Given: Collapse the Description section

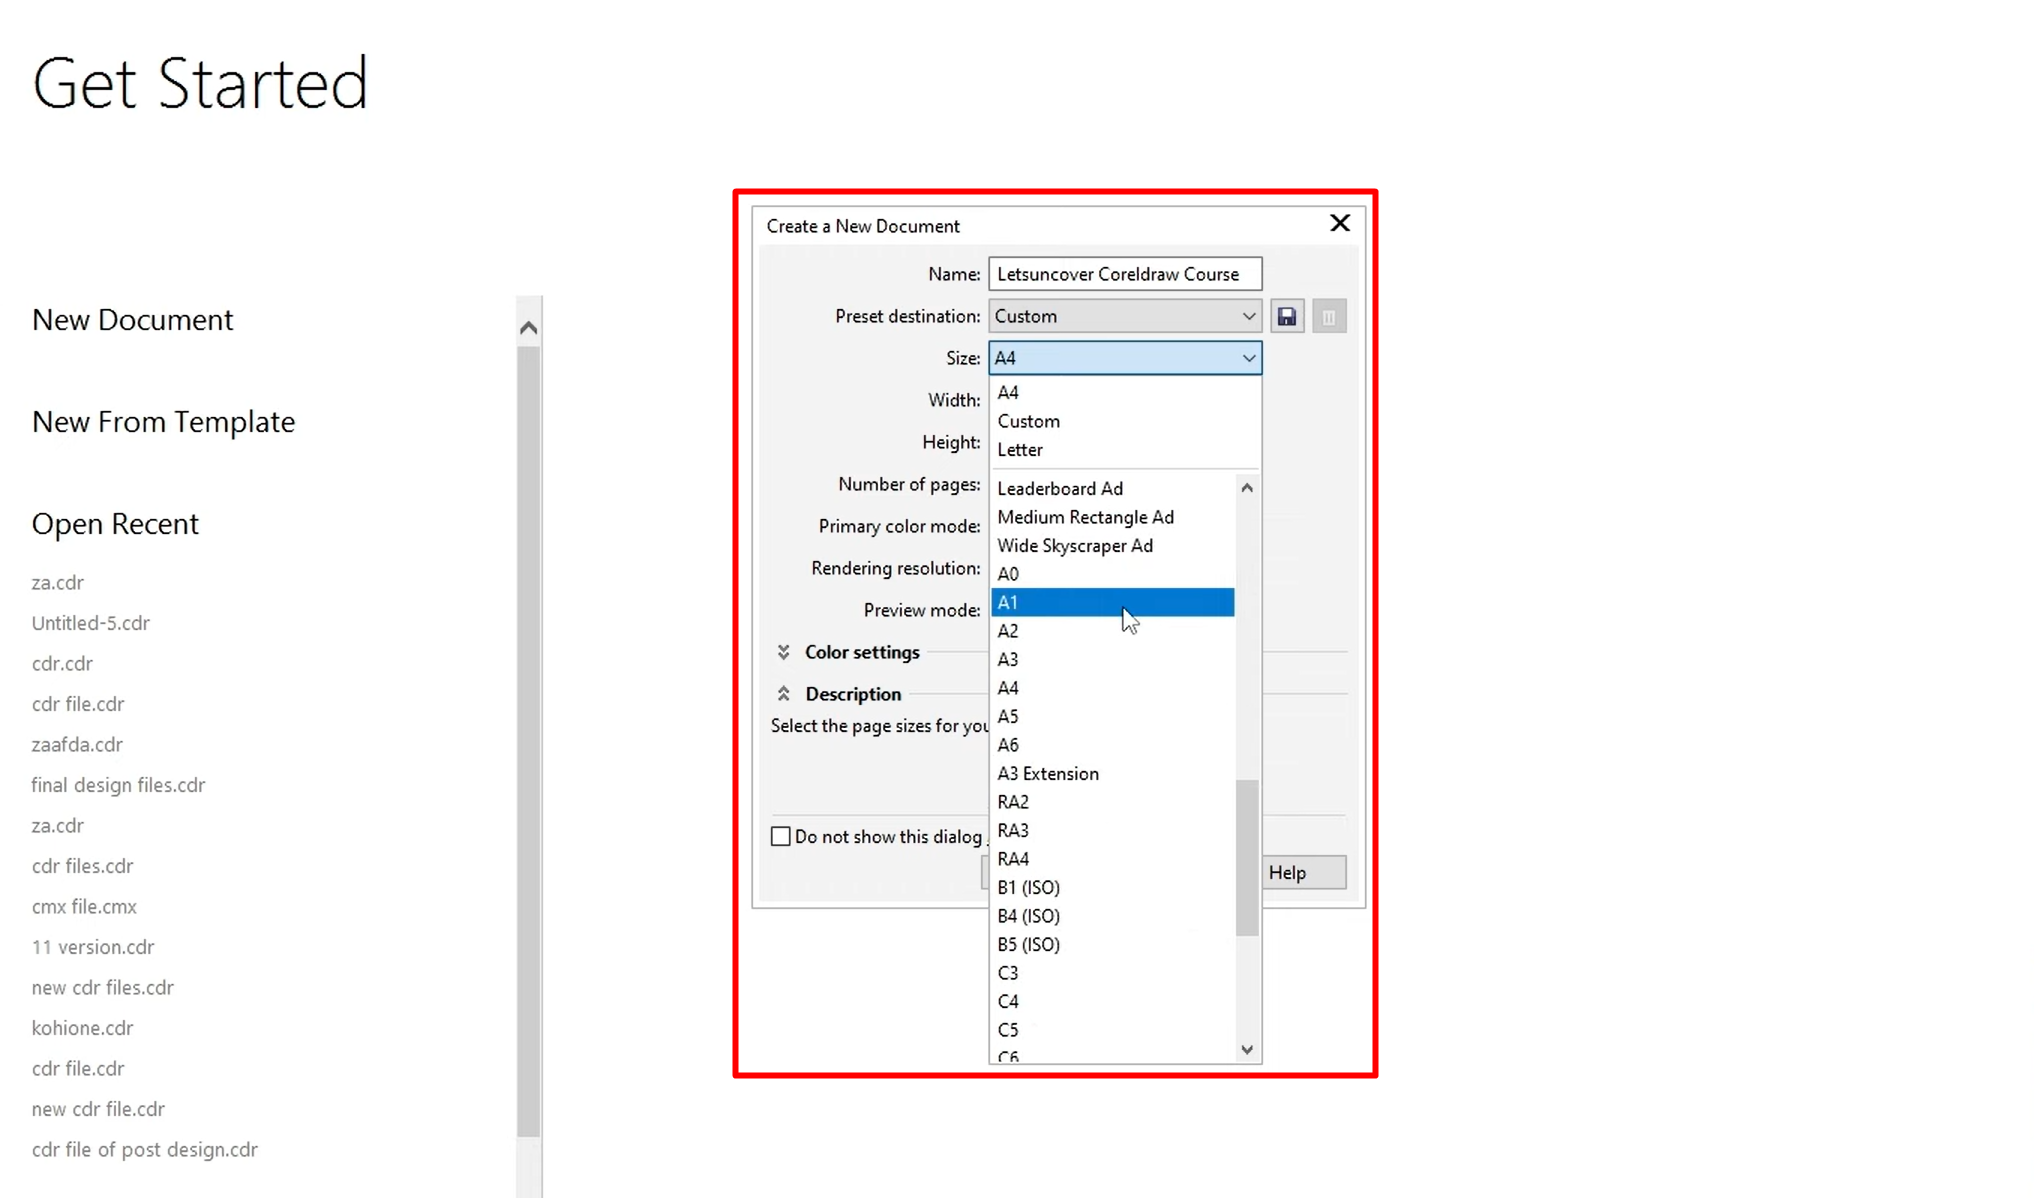Looking at the screenshot, I should pyautogui.click(x=783, y=694).
